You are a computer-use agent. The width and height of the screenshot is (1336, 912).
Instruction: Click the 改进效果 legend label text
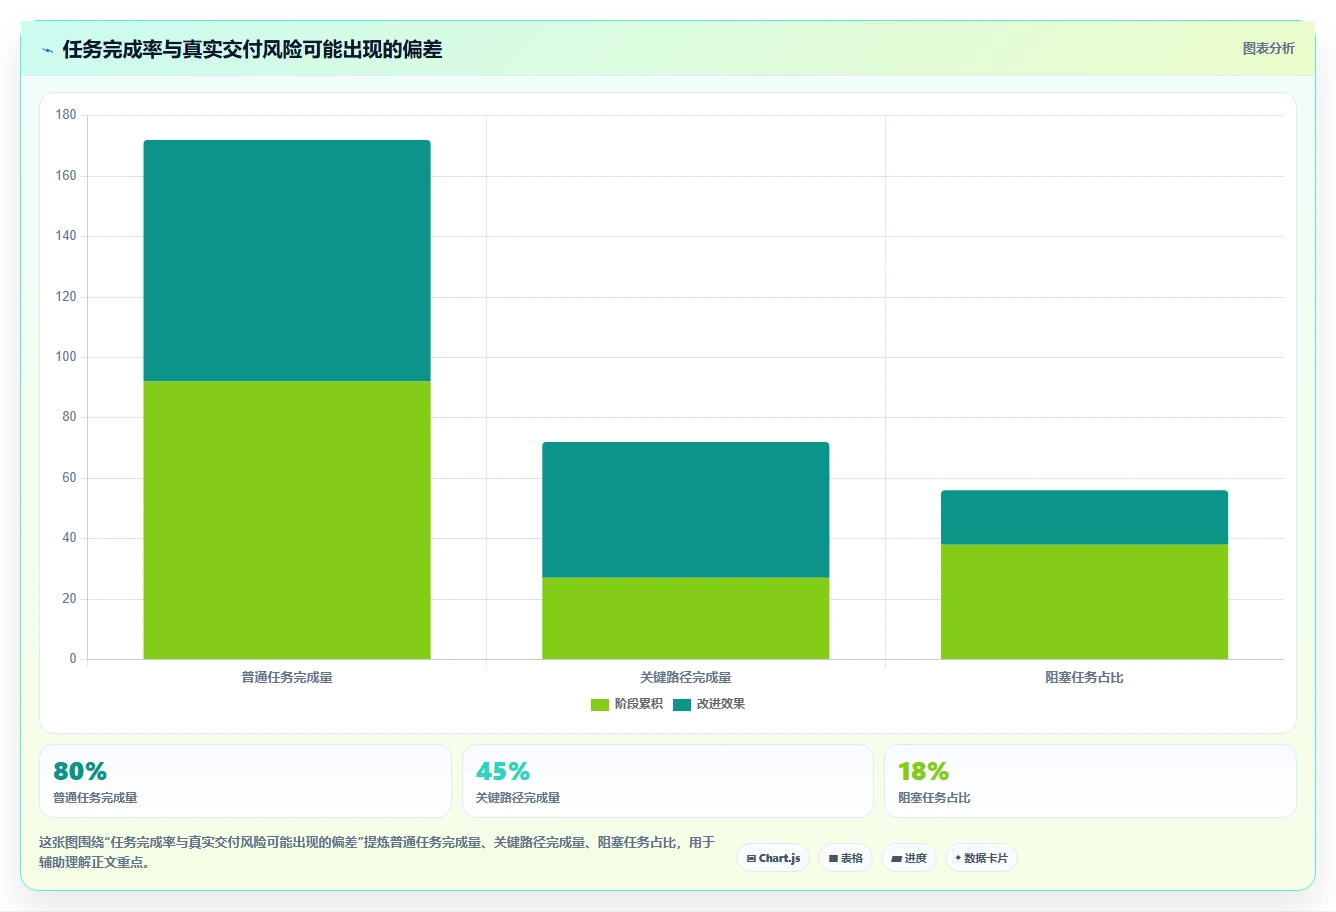(x=720, y=704)
